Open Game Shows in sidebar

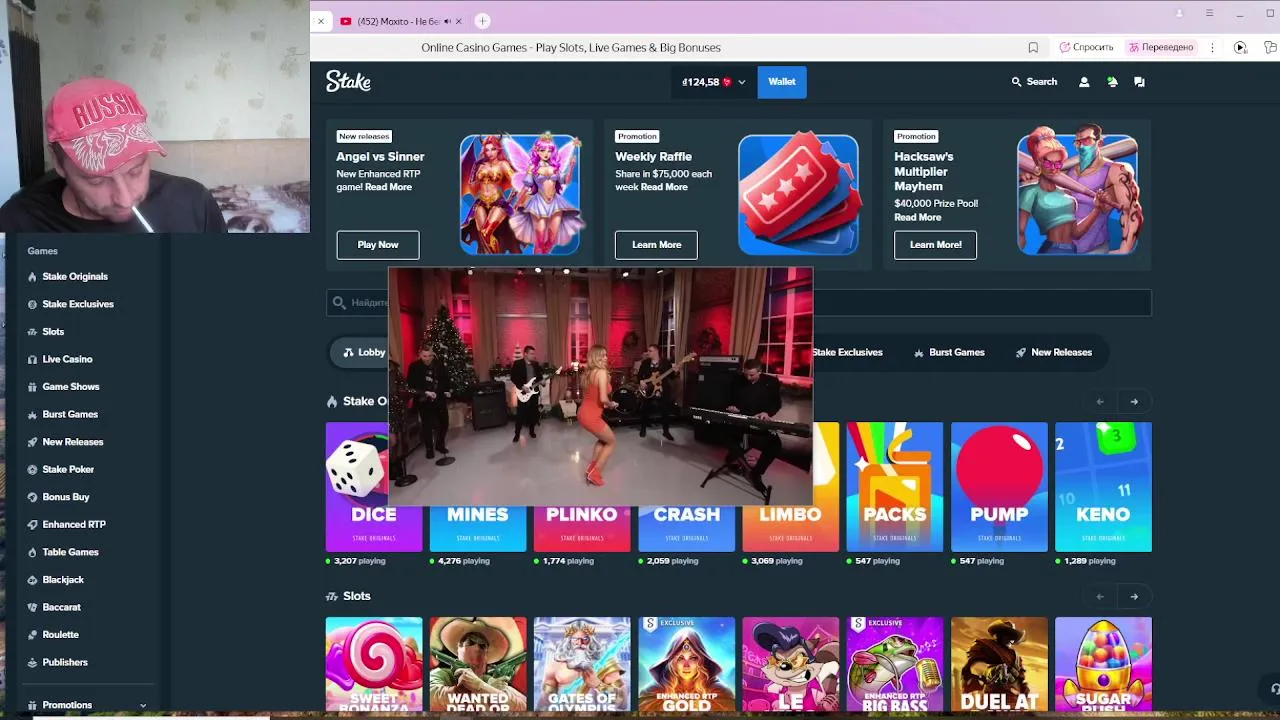(x=71, y=387)
